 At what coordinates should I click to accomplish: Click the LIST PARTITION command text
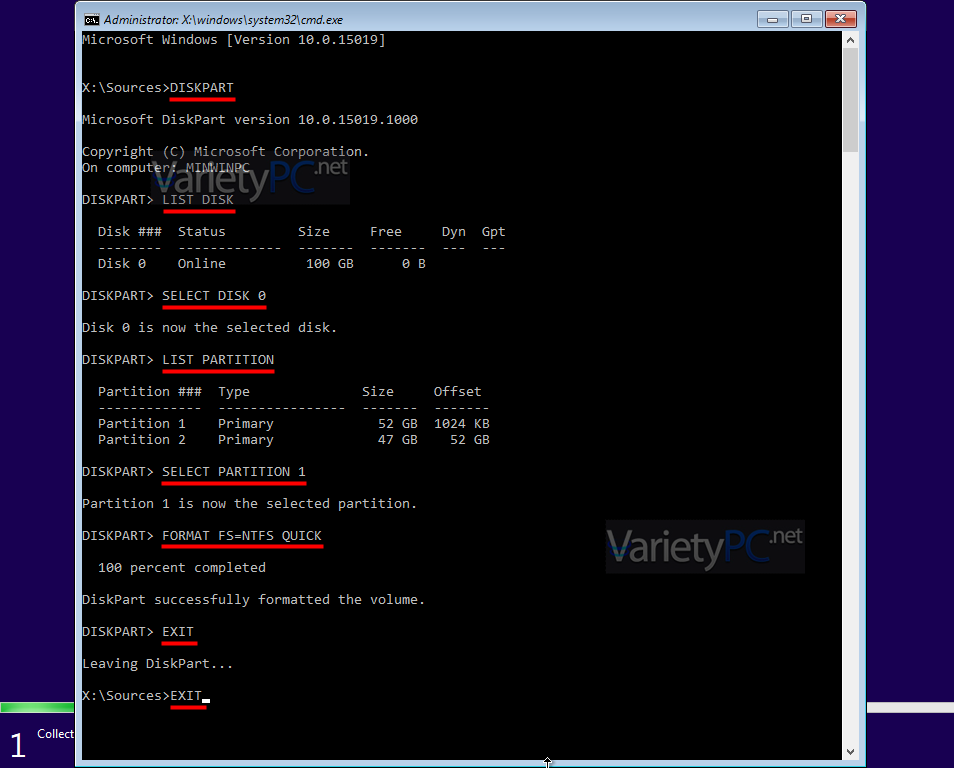[218, 360]
